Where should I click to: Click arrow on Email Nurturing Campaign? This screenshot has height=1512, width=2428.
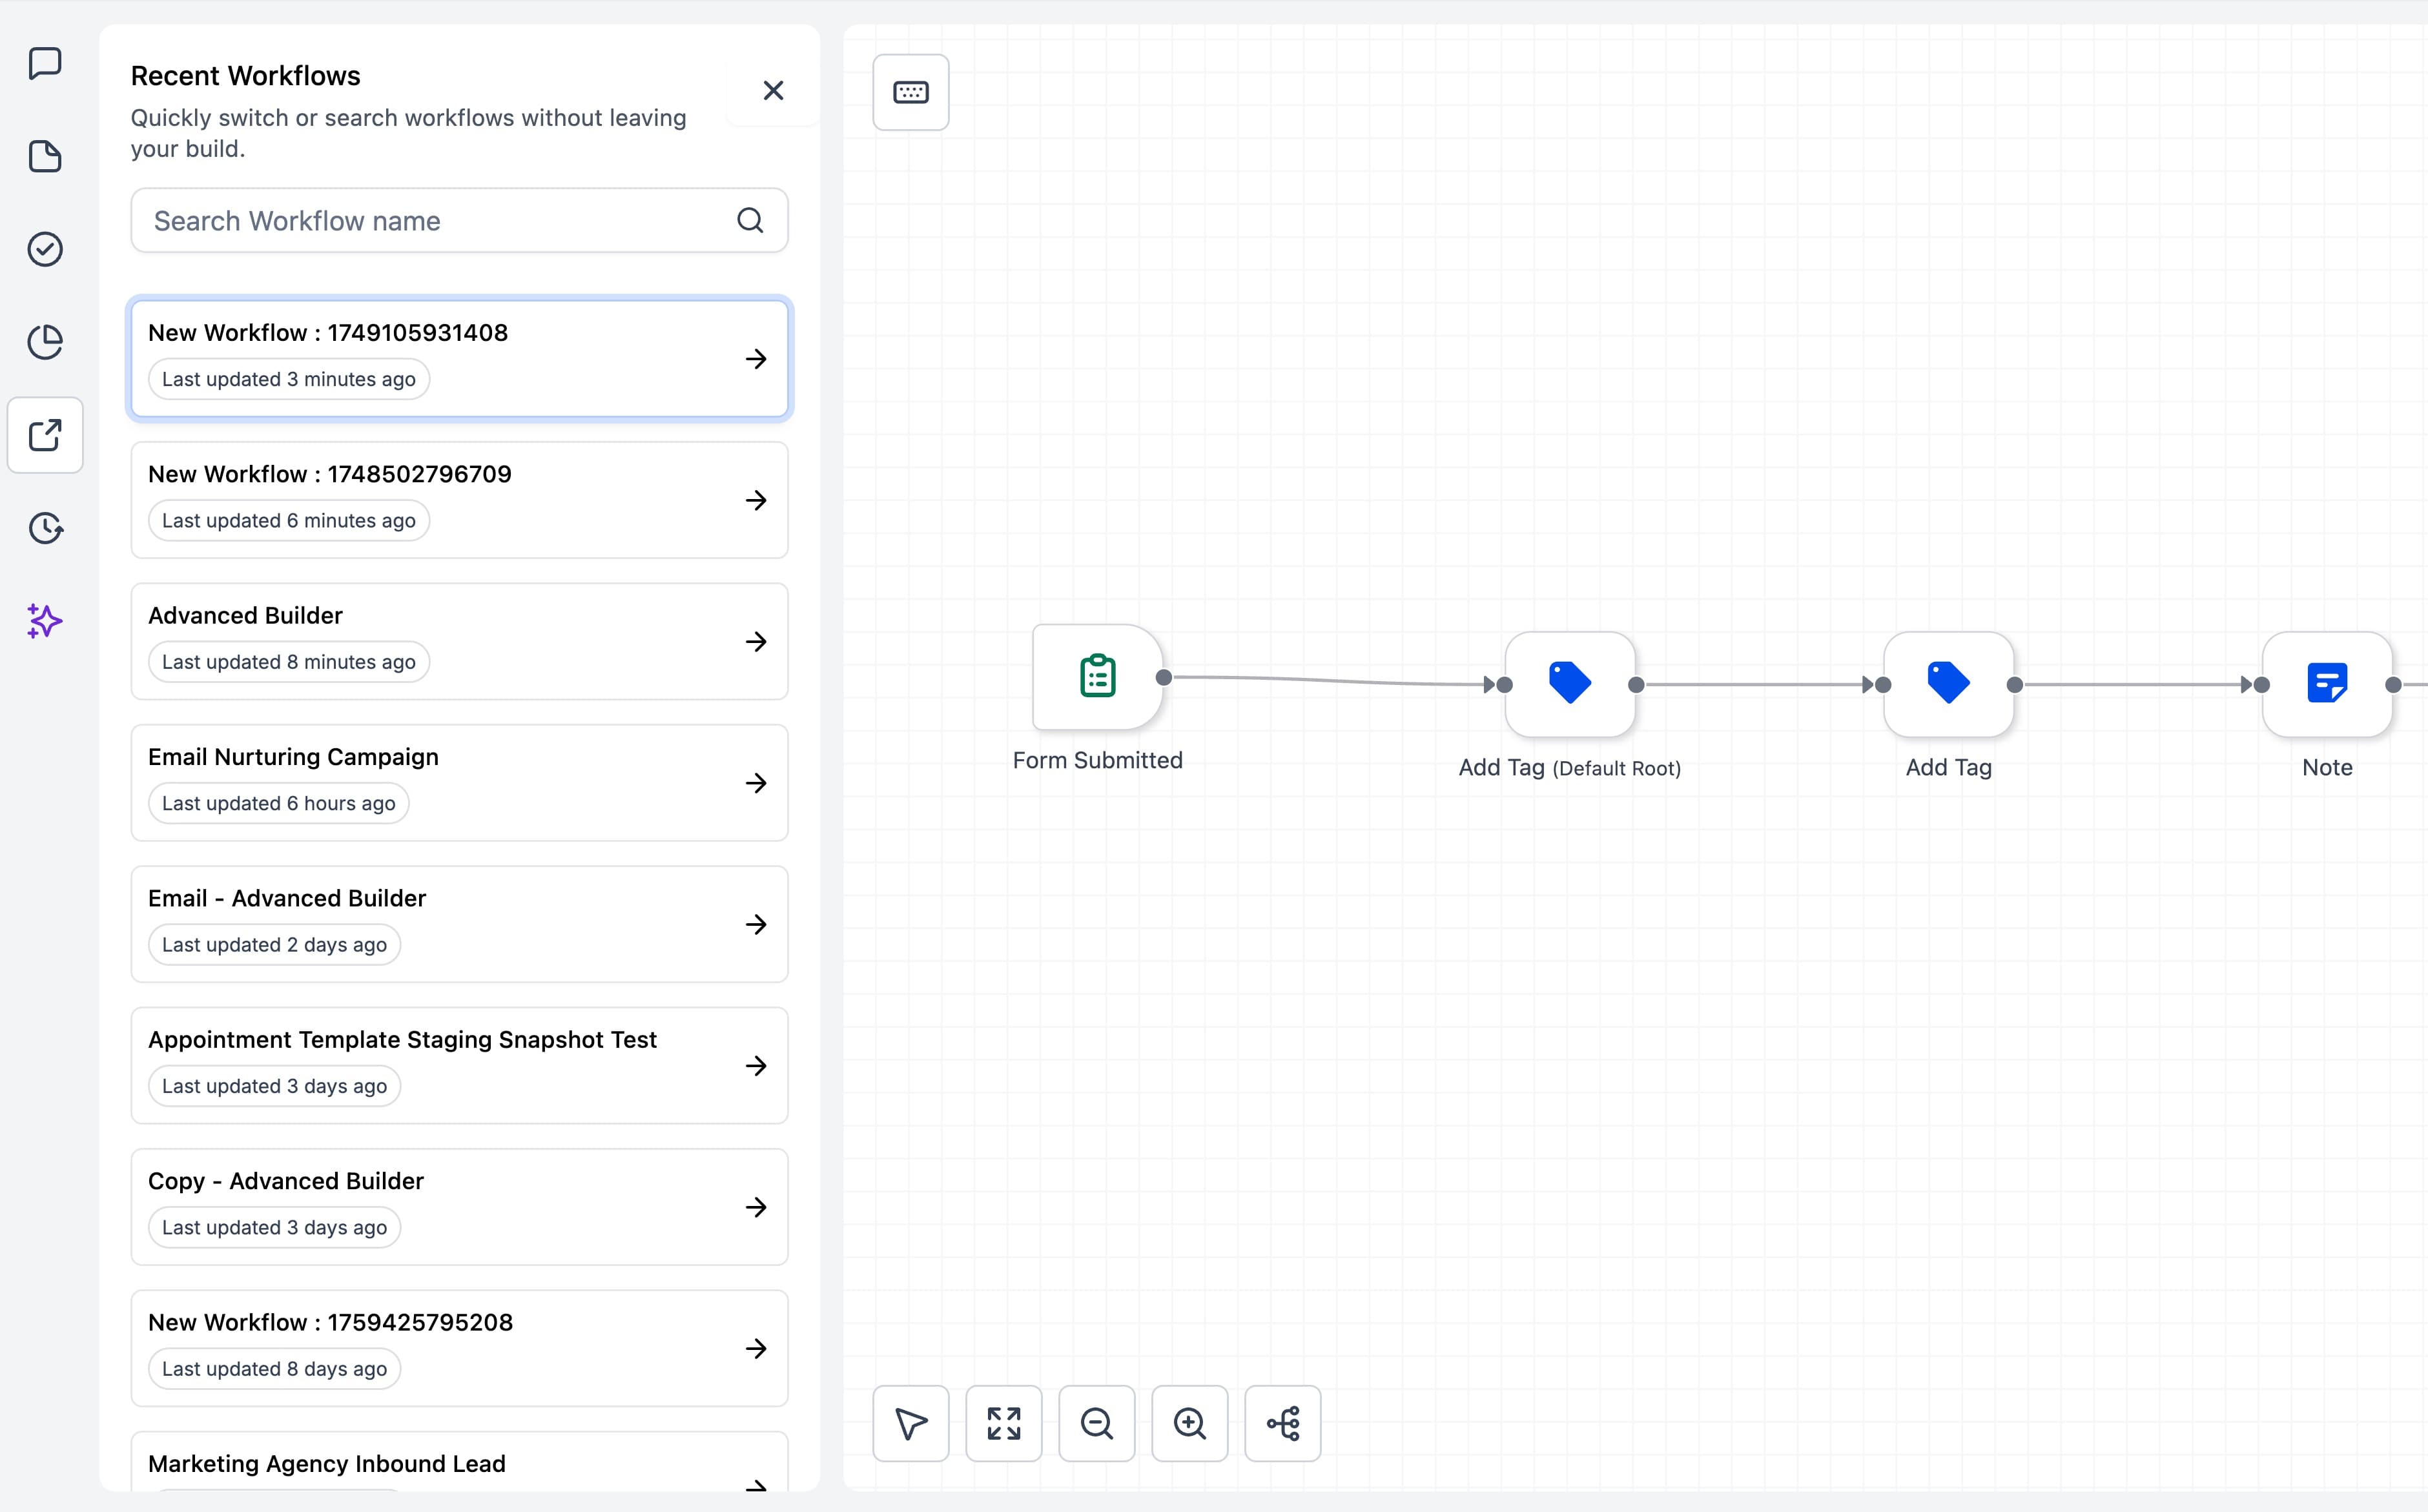(x=756, y=783)
